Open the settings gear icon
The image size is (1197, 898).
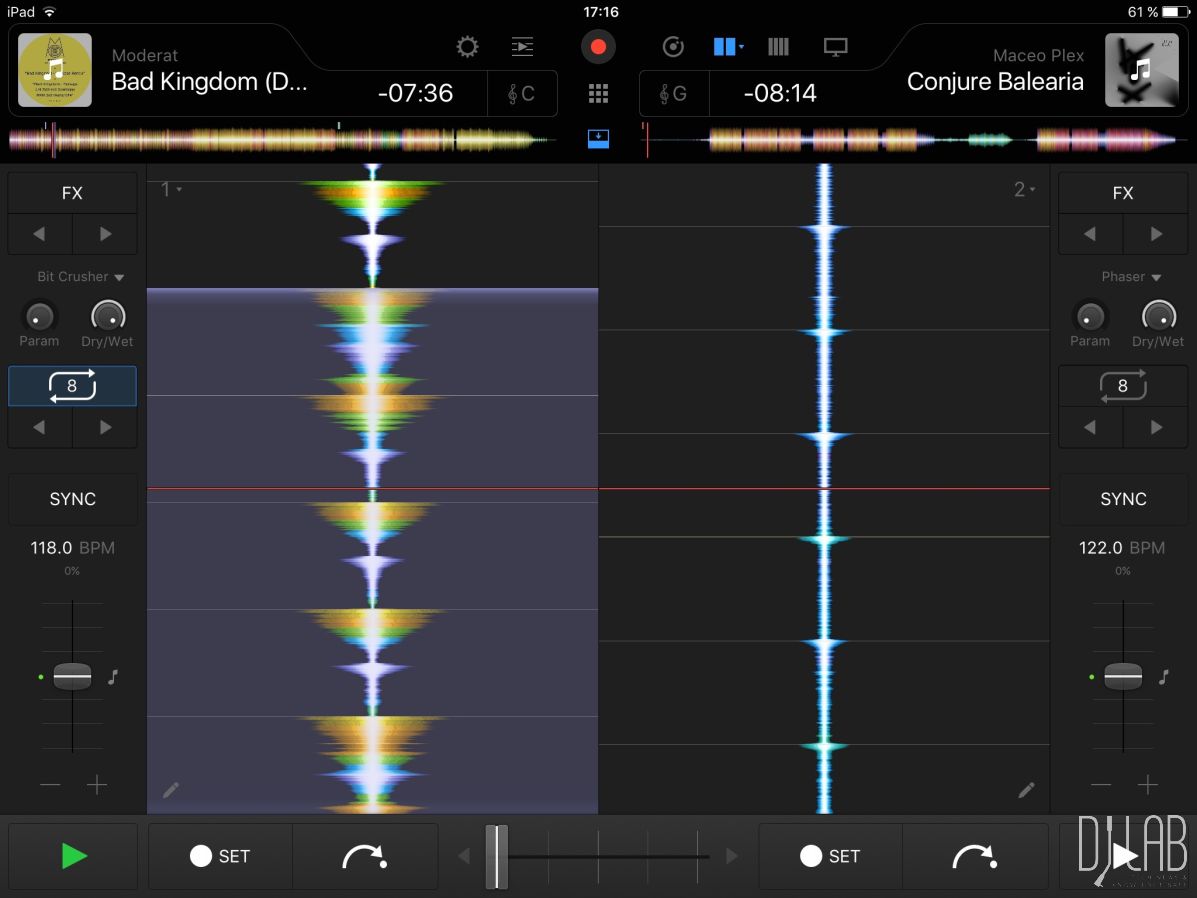click(x=467, y=47)
